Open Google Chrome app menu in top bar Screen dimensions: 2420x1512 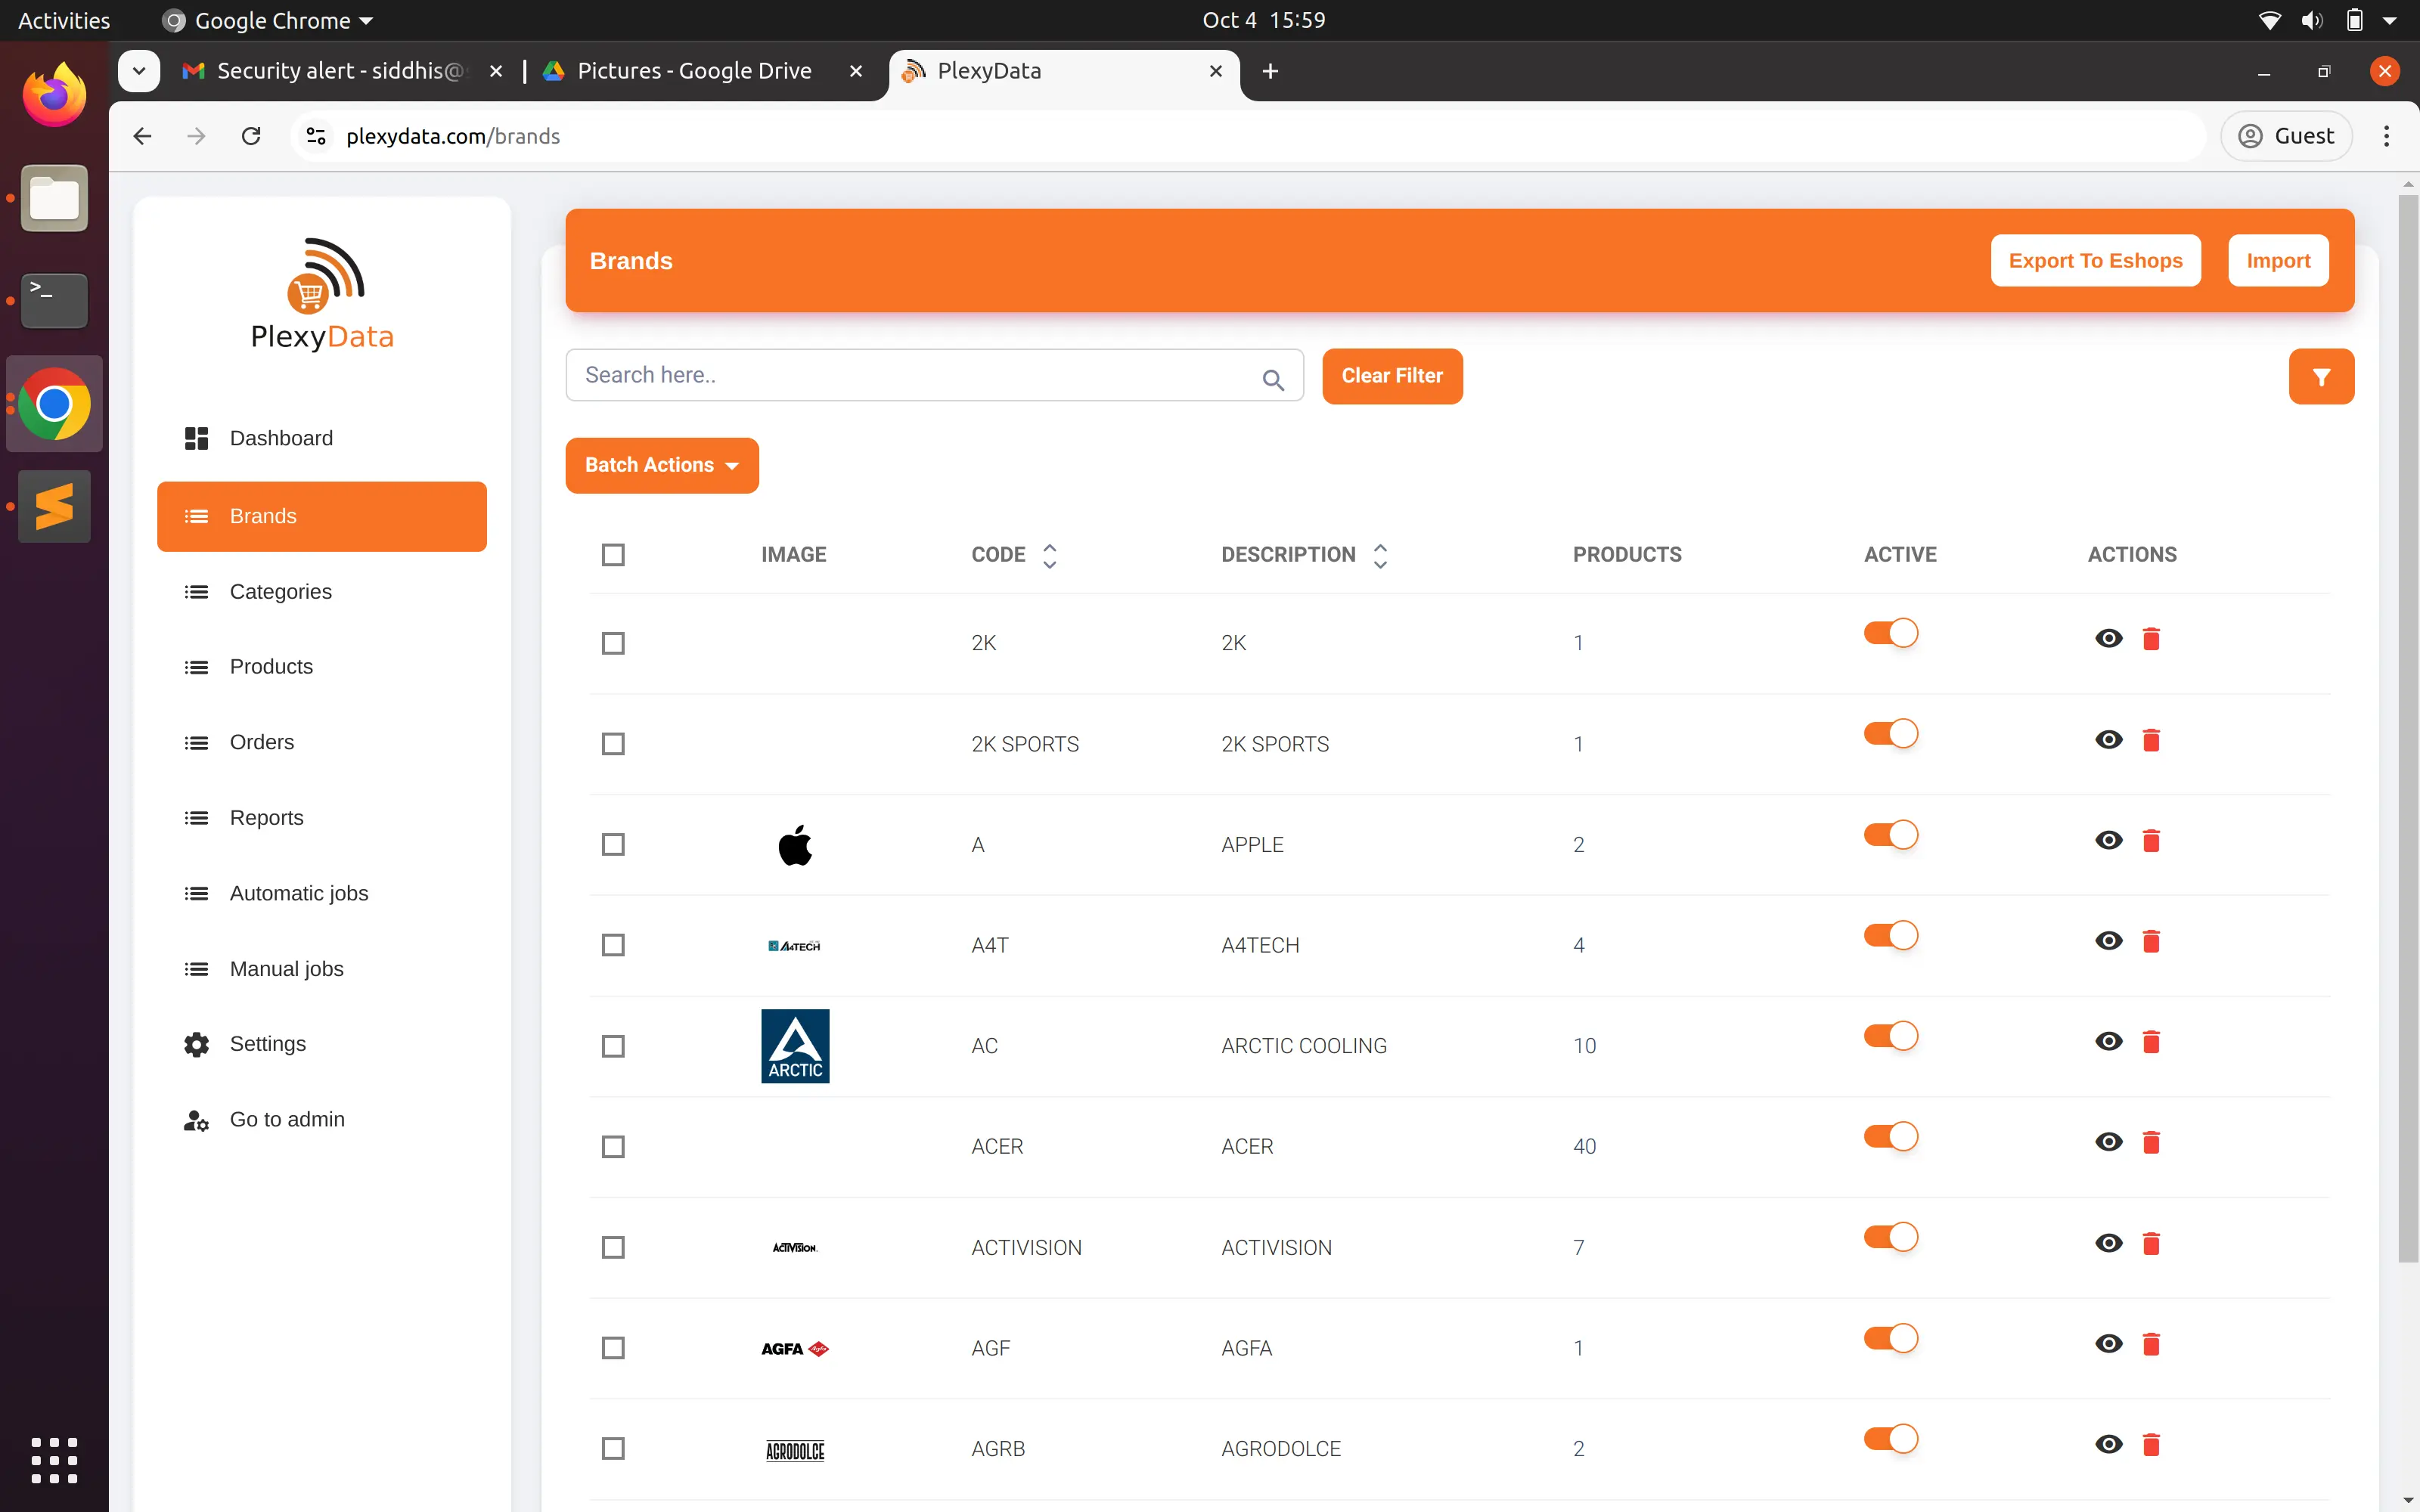[x=268, y=20]
